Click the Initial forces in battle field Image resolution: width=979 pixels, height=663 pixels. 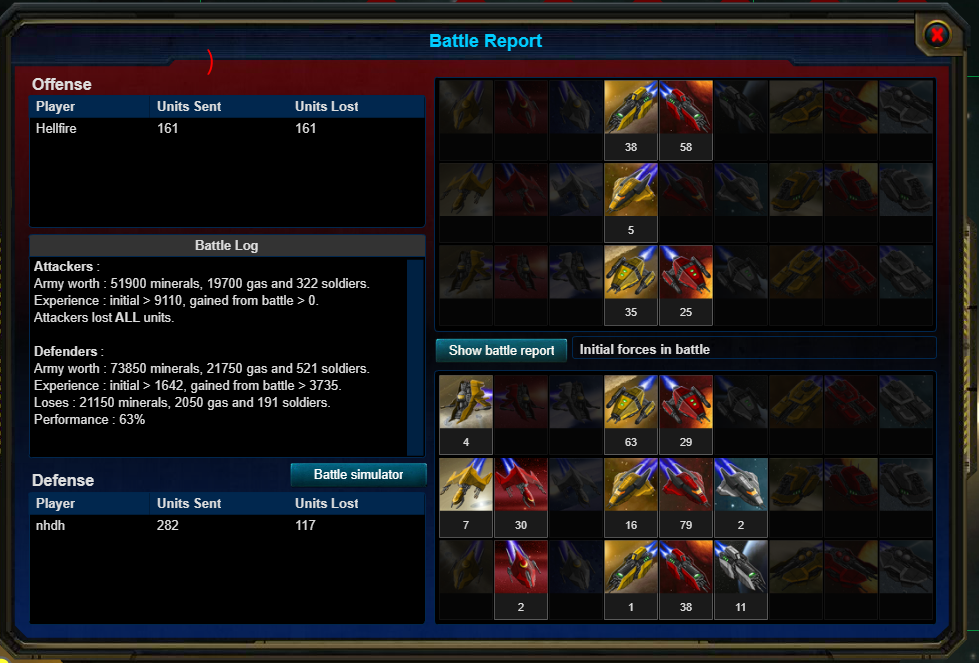(x=754, y=349)
